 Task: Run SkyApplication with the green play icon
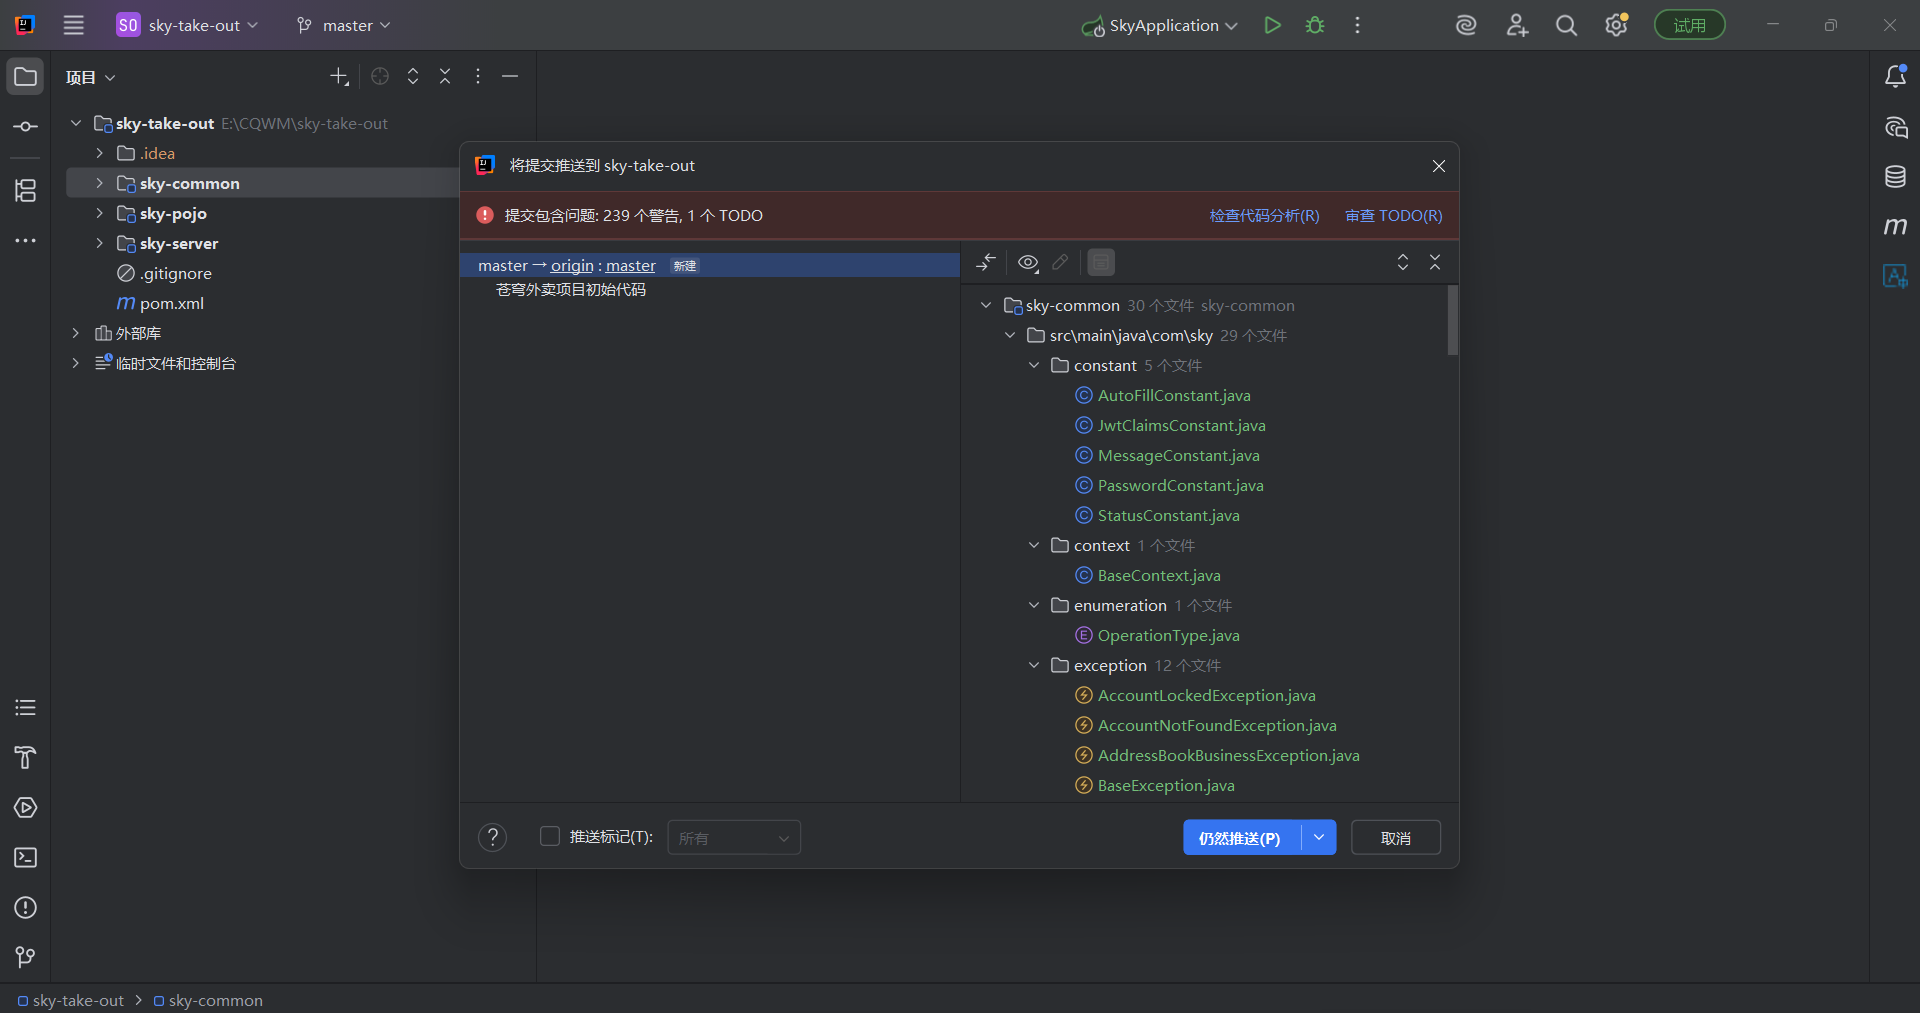[1272, 26]
